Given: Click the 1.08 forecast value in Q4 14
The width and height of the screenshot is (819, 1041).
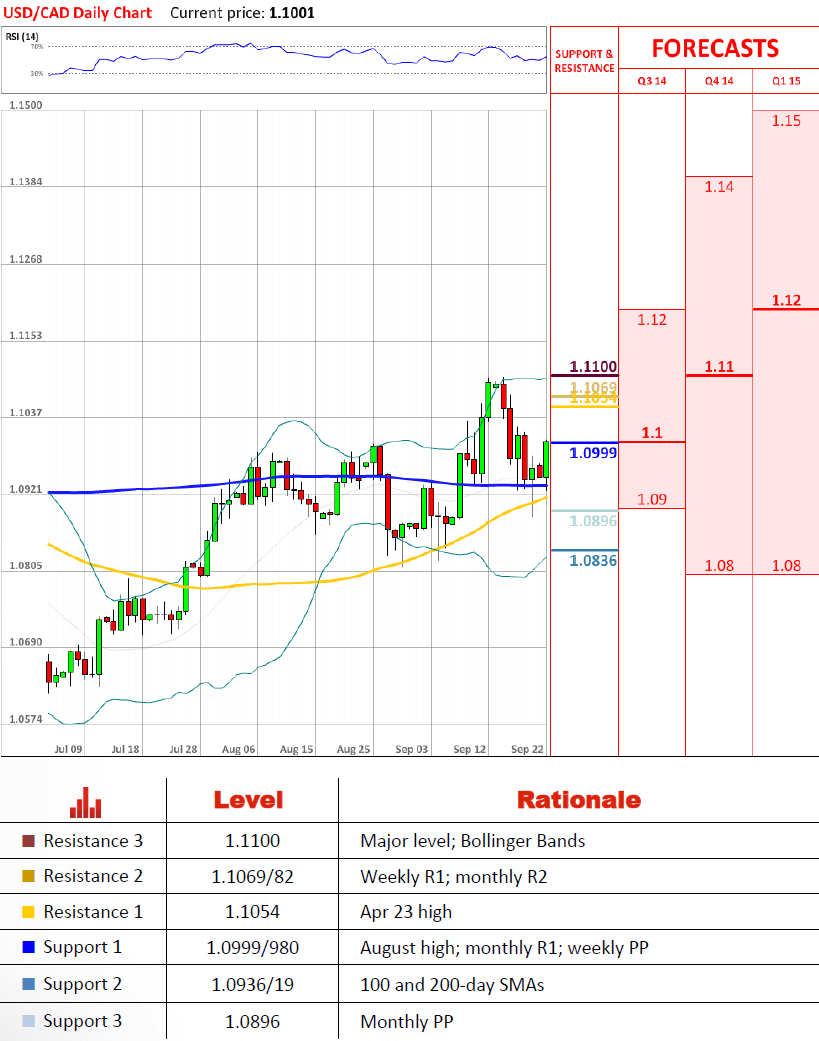Looking at the screenshot, I should click(x=719, y=566).
